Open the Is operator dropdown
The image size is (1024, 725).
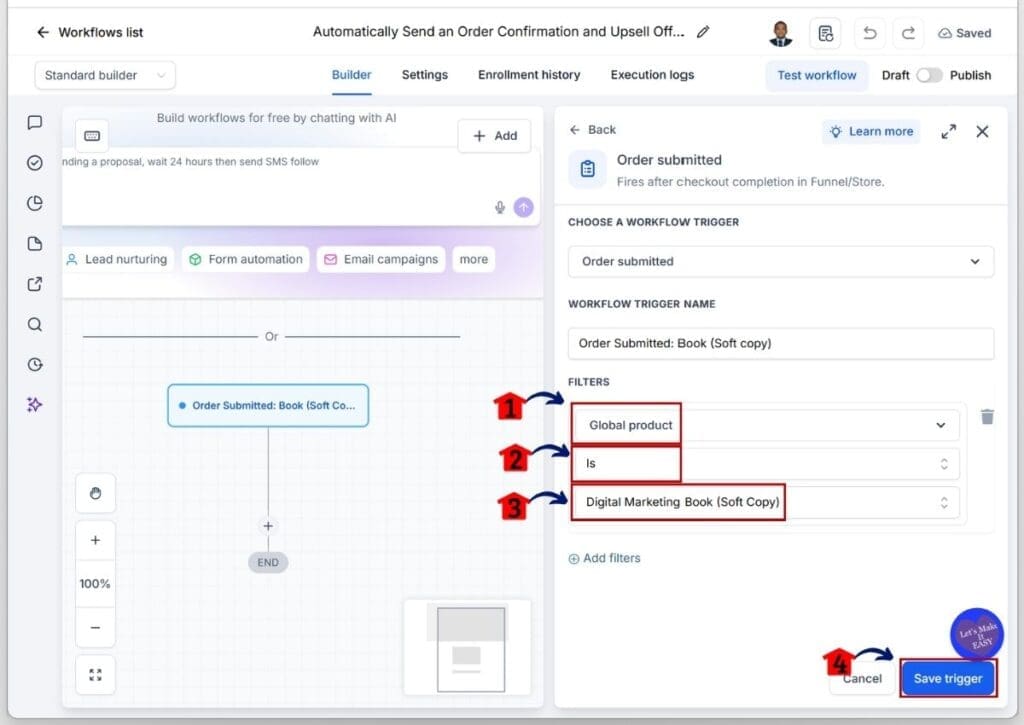765,464
